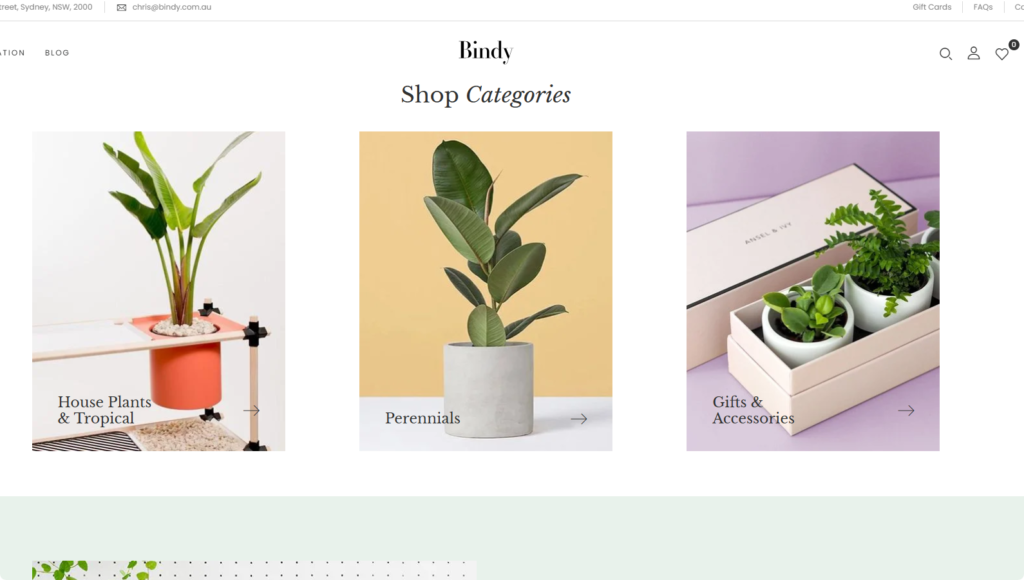This screenshot has height=580, width=1024.
Task: Click the envelope email icon
Action: 121,7
